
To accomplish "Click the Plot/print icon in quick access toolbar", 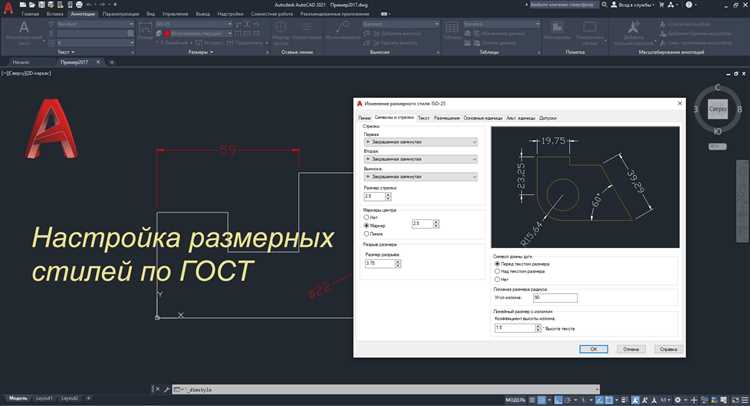I will point(79,5).
